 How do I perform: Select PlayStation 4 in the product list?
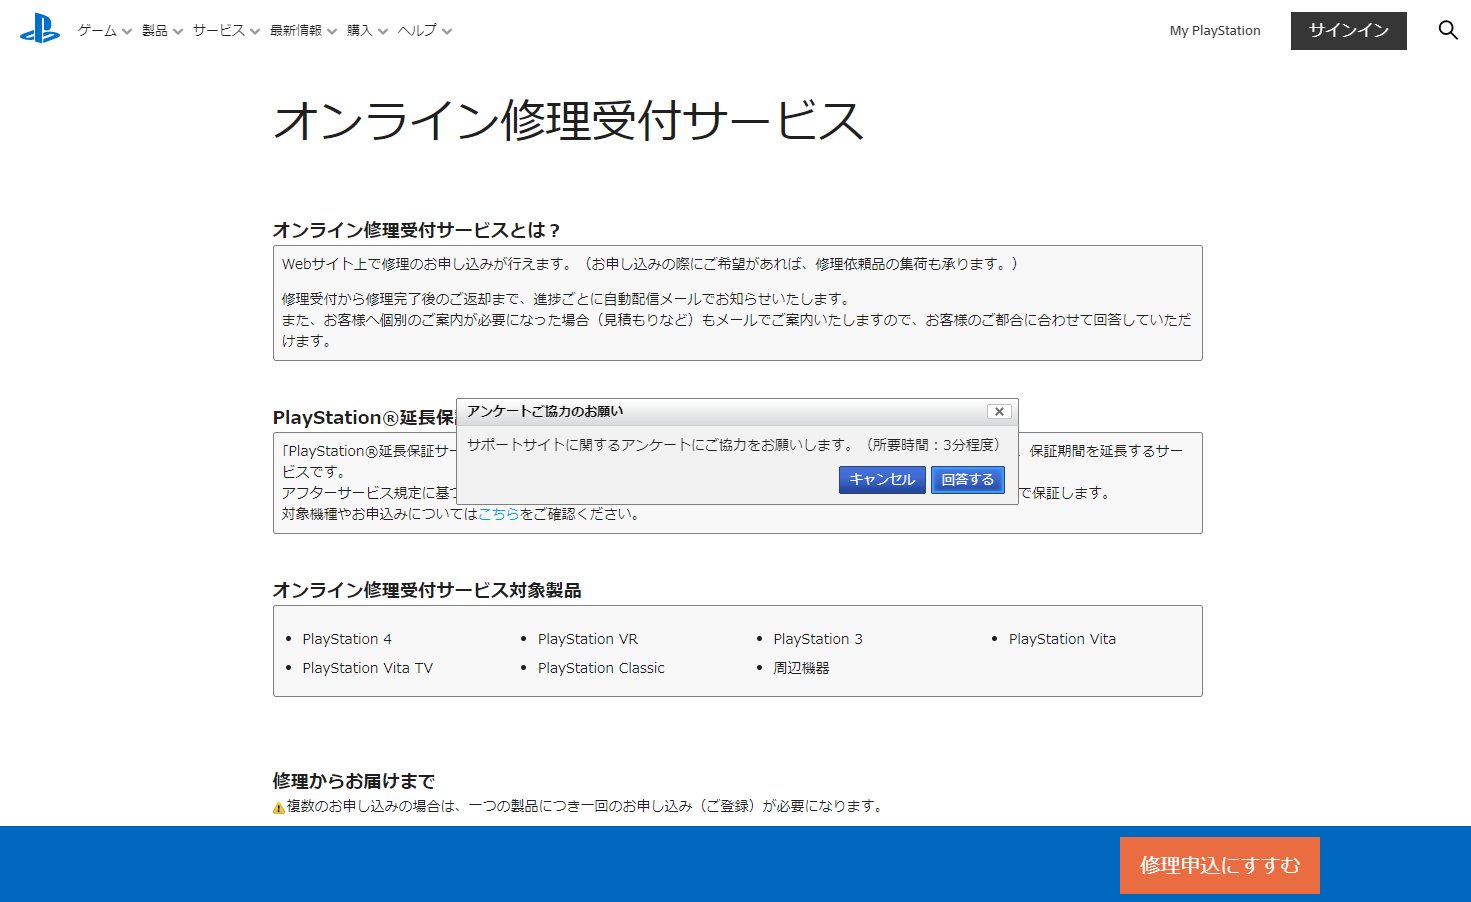(x=347, y=638)
